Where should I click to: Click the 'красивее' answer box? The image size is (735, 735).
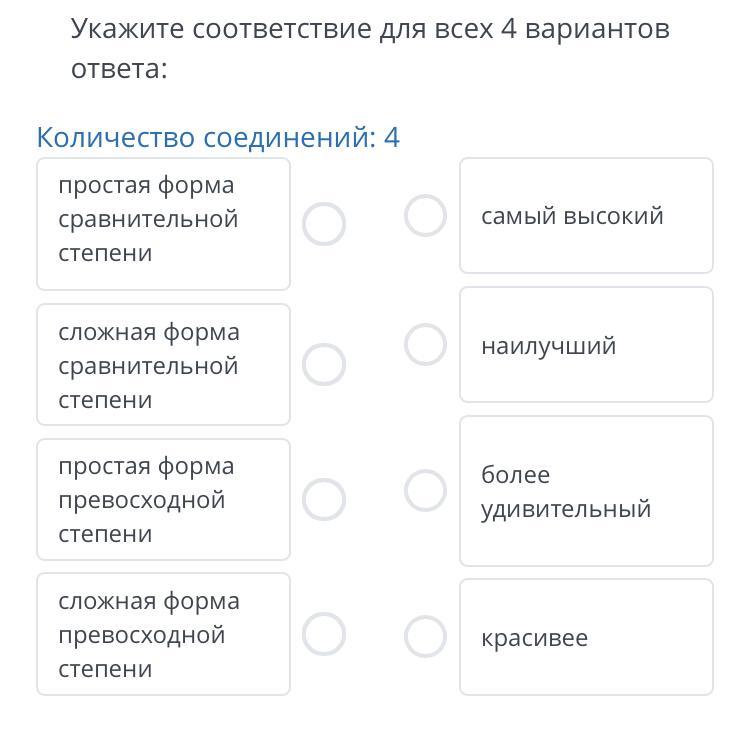[x=586, y=637]
